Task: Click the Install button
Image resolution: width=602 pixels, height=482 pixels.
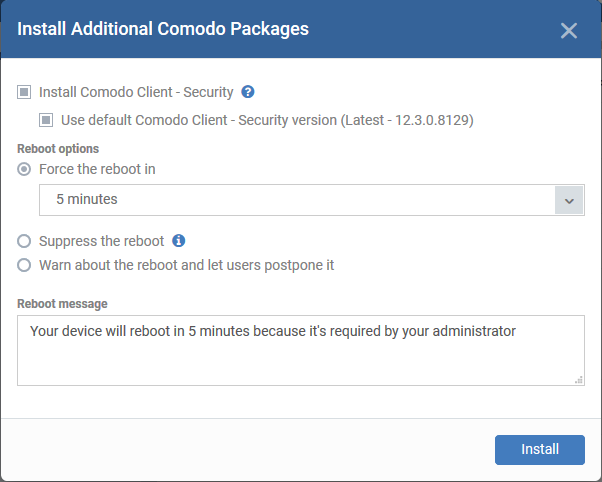Action: (x=540, y=450)
